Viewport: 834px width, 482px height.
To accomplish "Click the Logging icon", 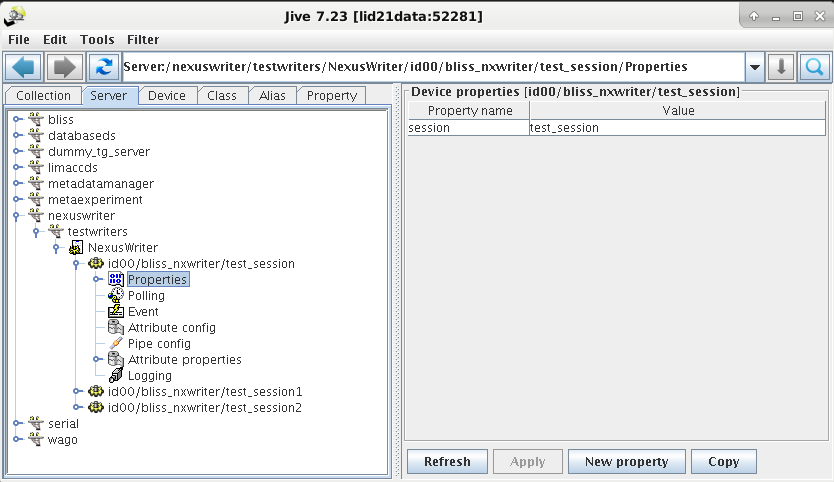I will pos(116,375).
